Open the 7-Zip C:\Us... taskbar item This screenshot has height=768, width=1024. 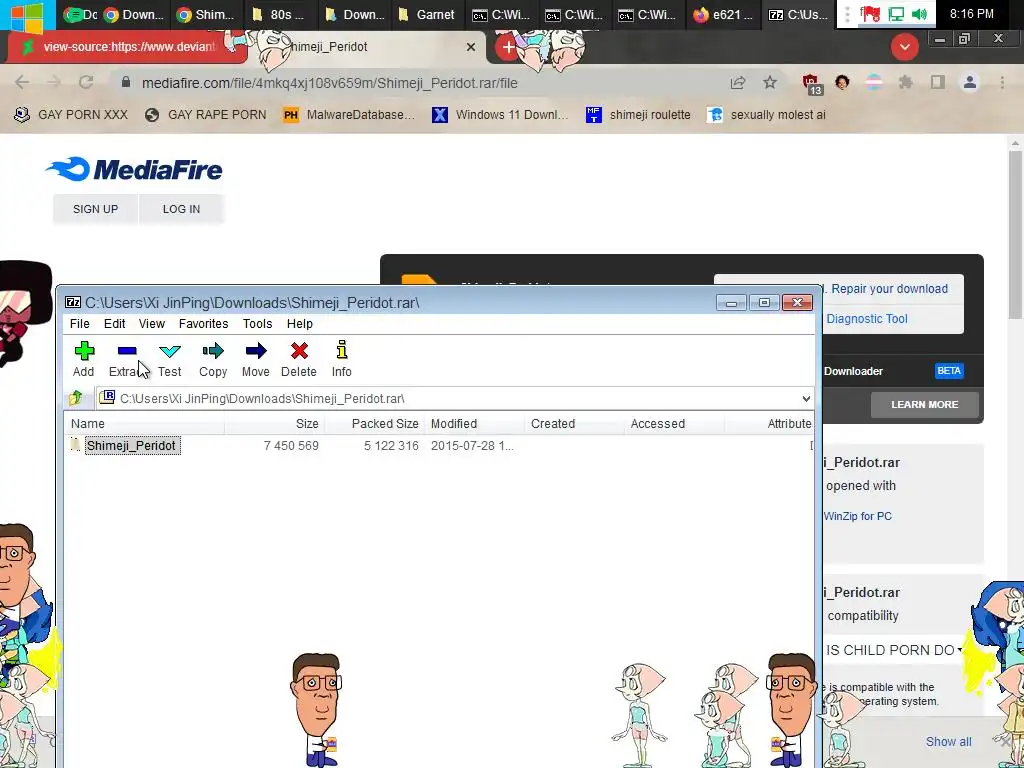pos(798,14)
